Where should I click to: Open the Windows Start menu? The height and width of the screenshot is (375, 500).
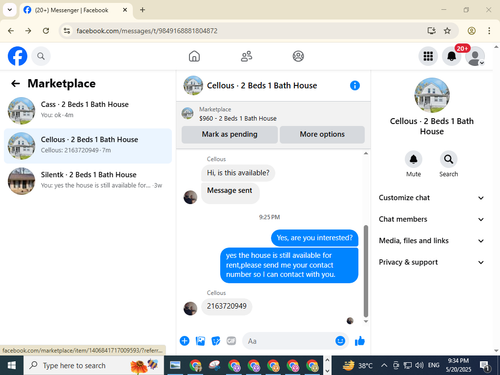pos(11,365)
